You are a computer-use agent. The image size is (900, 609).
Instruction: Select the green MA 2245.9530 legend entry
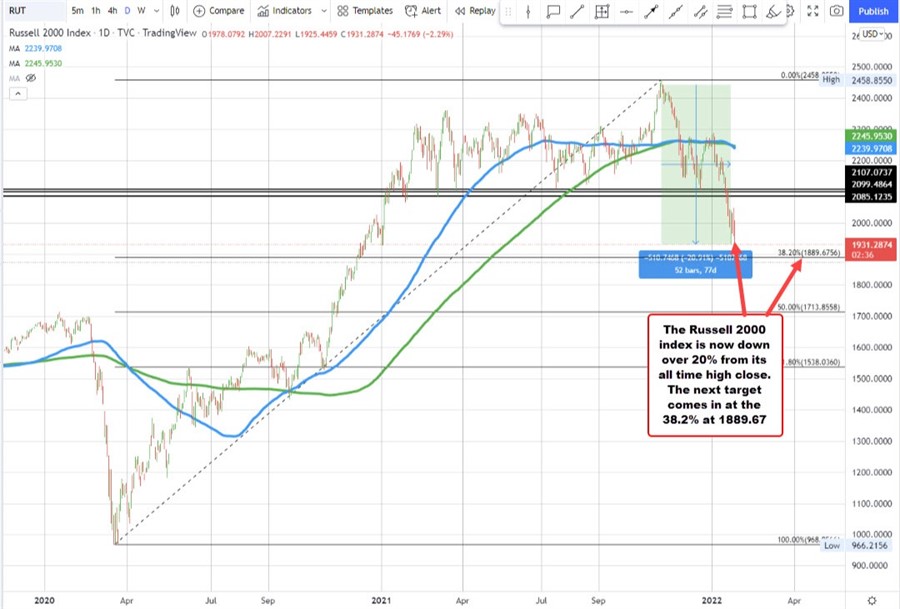pos(36,64)
